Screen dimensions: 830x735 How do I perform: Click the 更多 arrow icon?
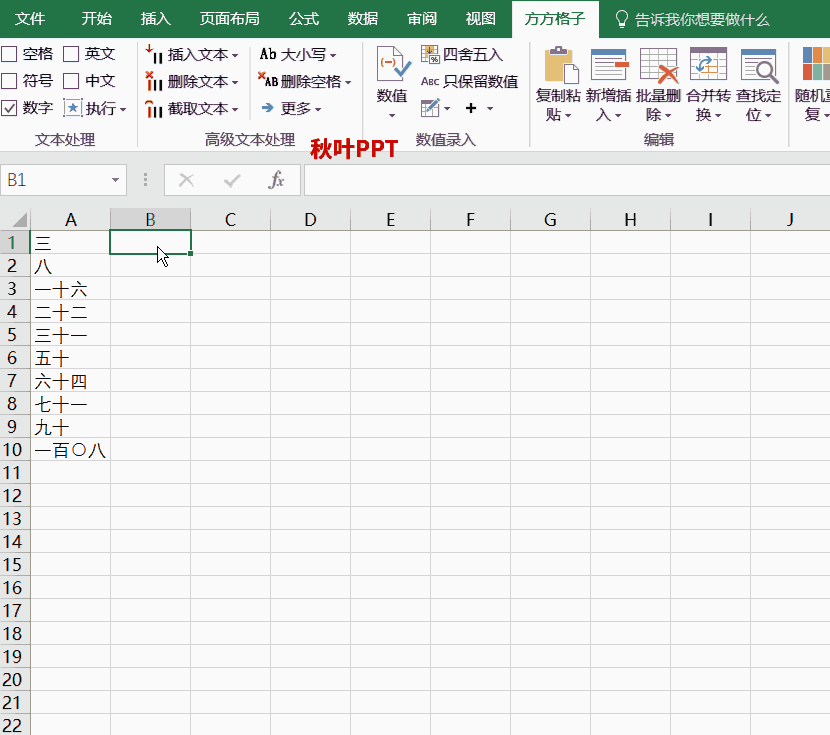[268, 108]
